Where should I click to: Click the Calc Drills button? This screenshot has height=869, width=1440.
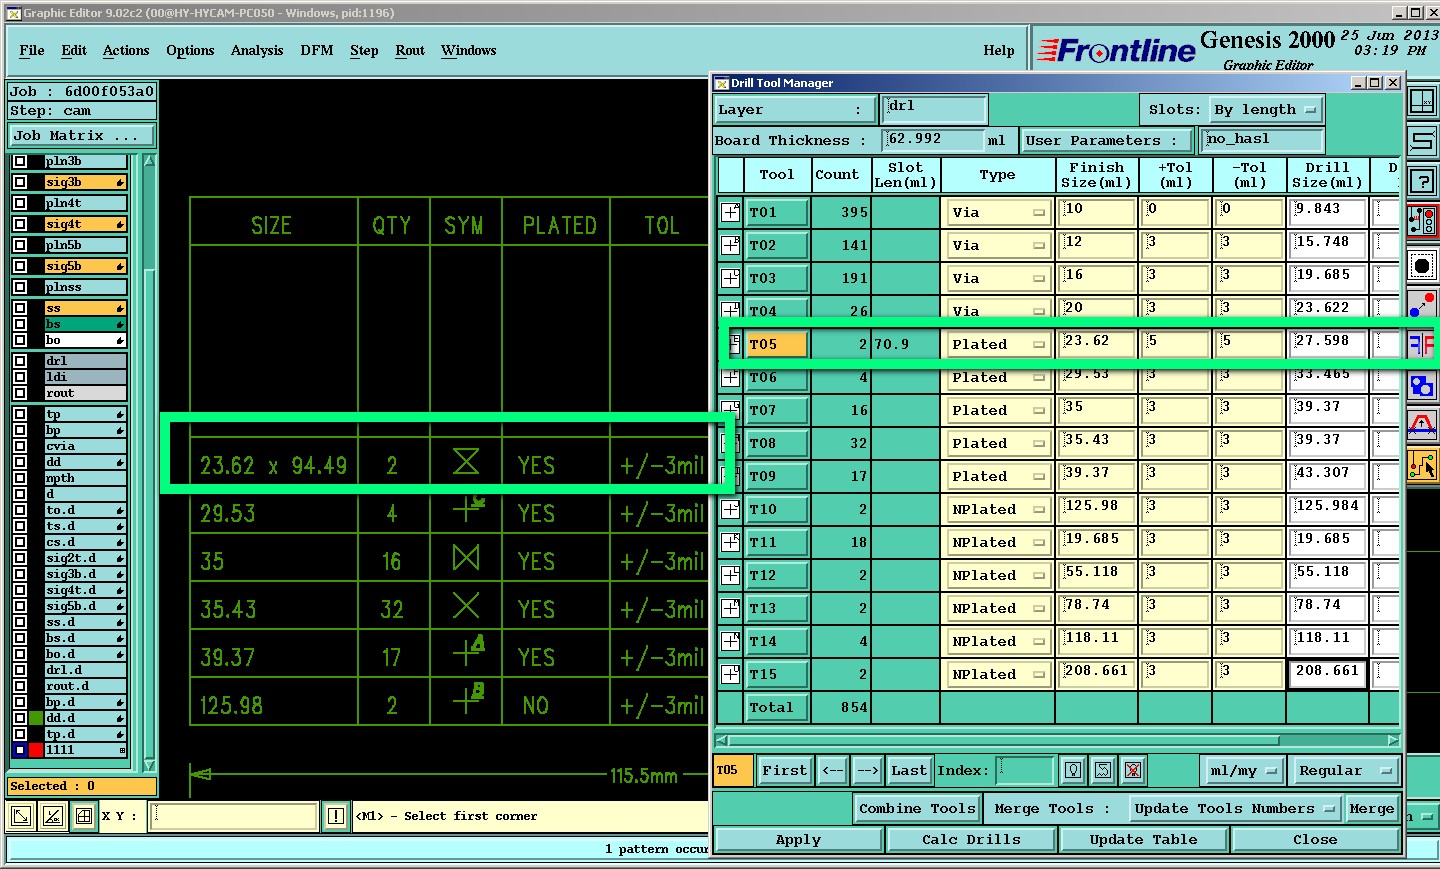click(x=971, y=839)
